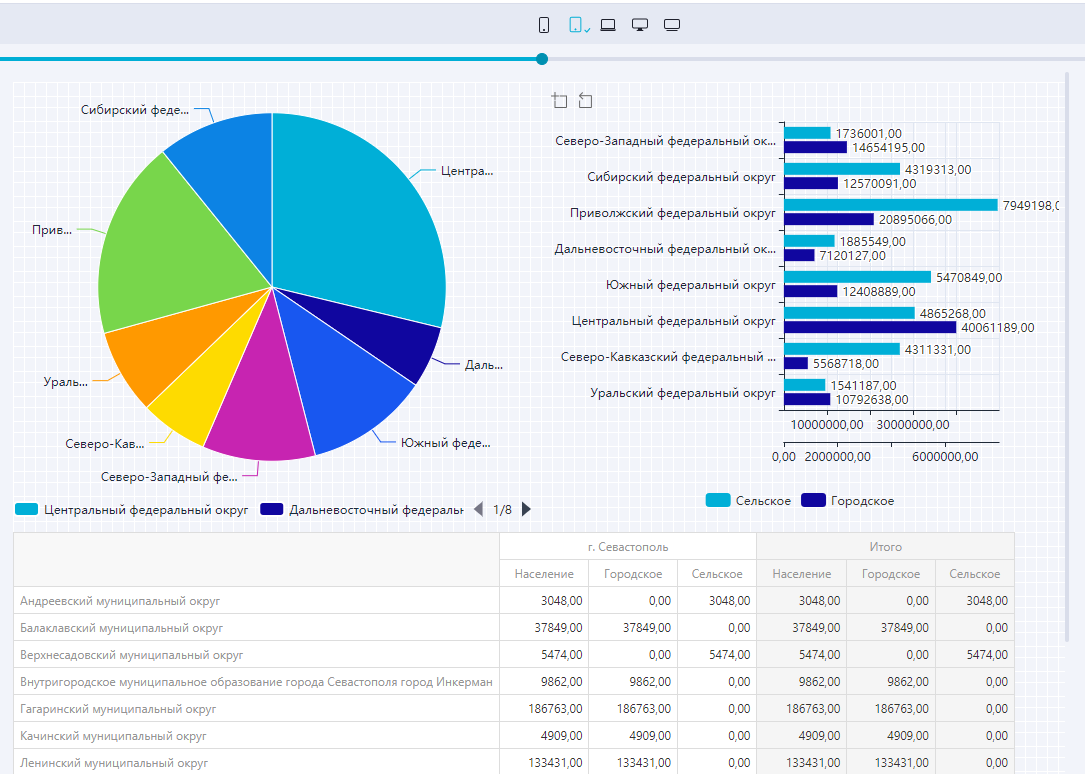Image resolution: width=1085 pixels, height=774 pixels.
Task: Switch to laptop layout preview
Action: point(608,25)
